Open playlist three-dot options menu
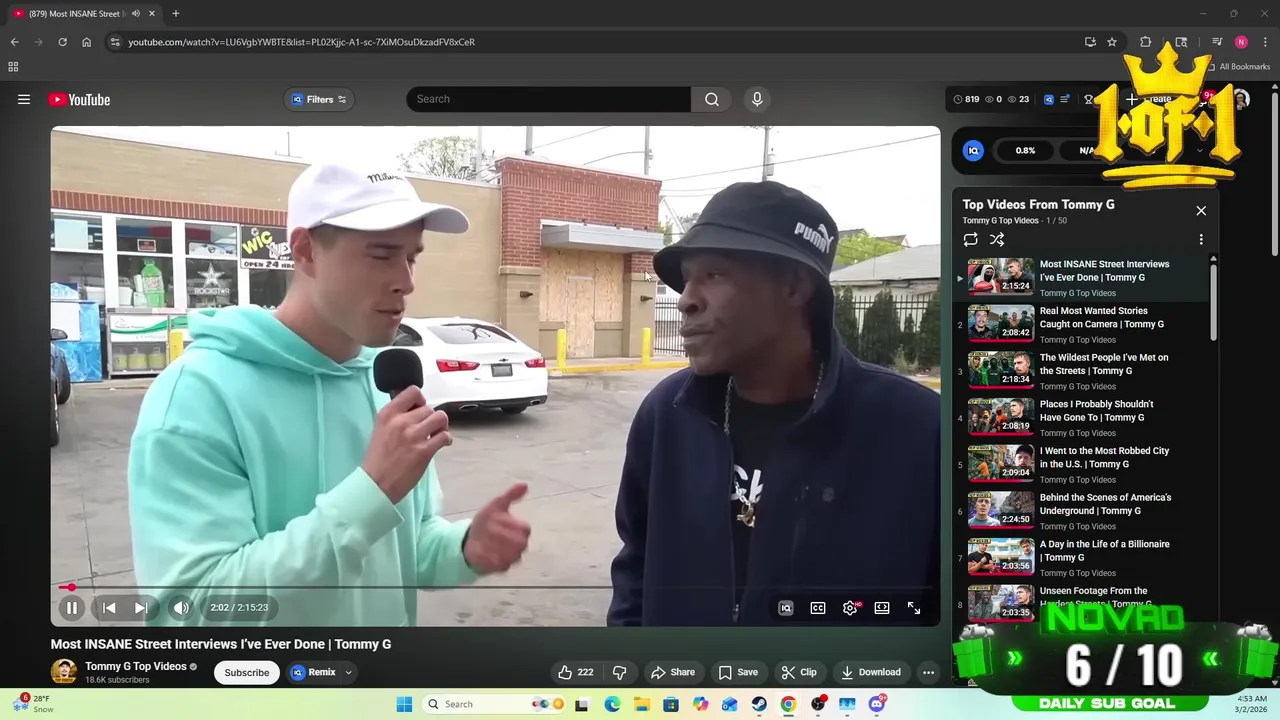The image size is (1280, 720). 1201,239
